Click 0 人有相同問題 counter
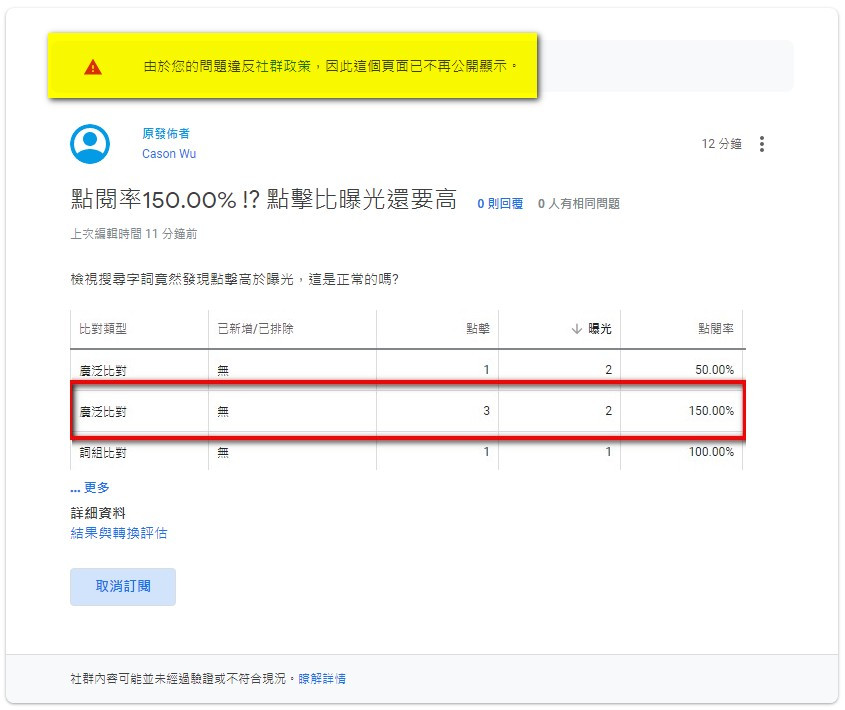The image size is (845, 710). (x=579, y=204)
